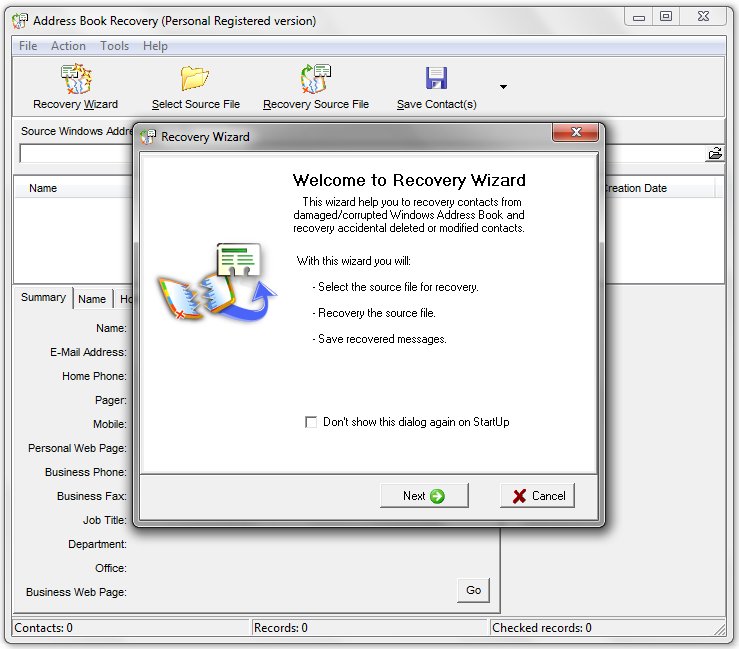Open the Help menu

(x=155, y=46)
